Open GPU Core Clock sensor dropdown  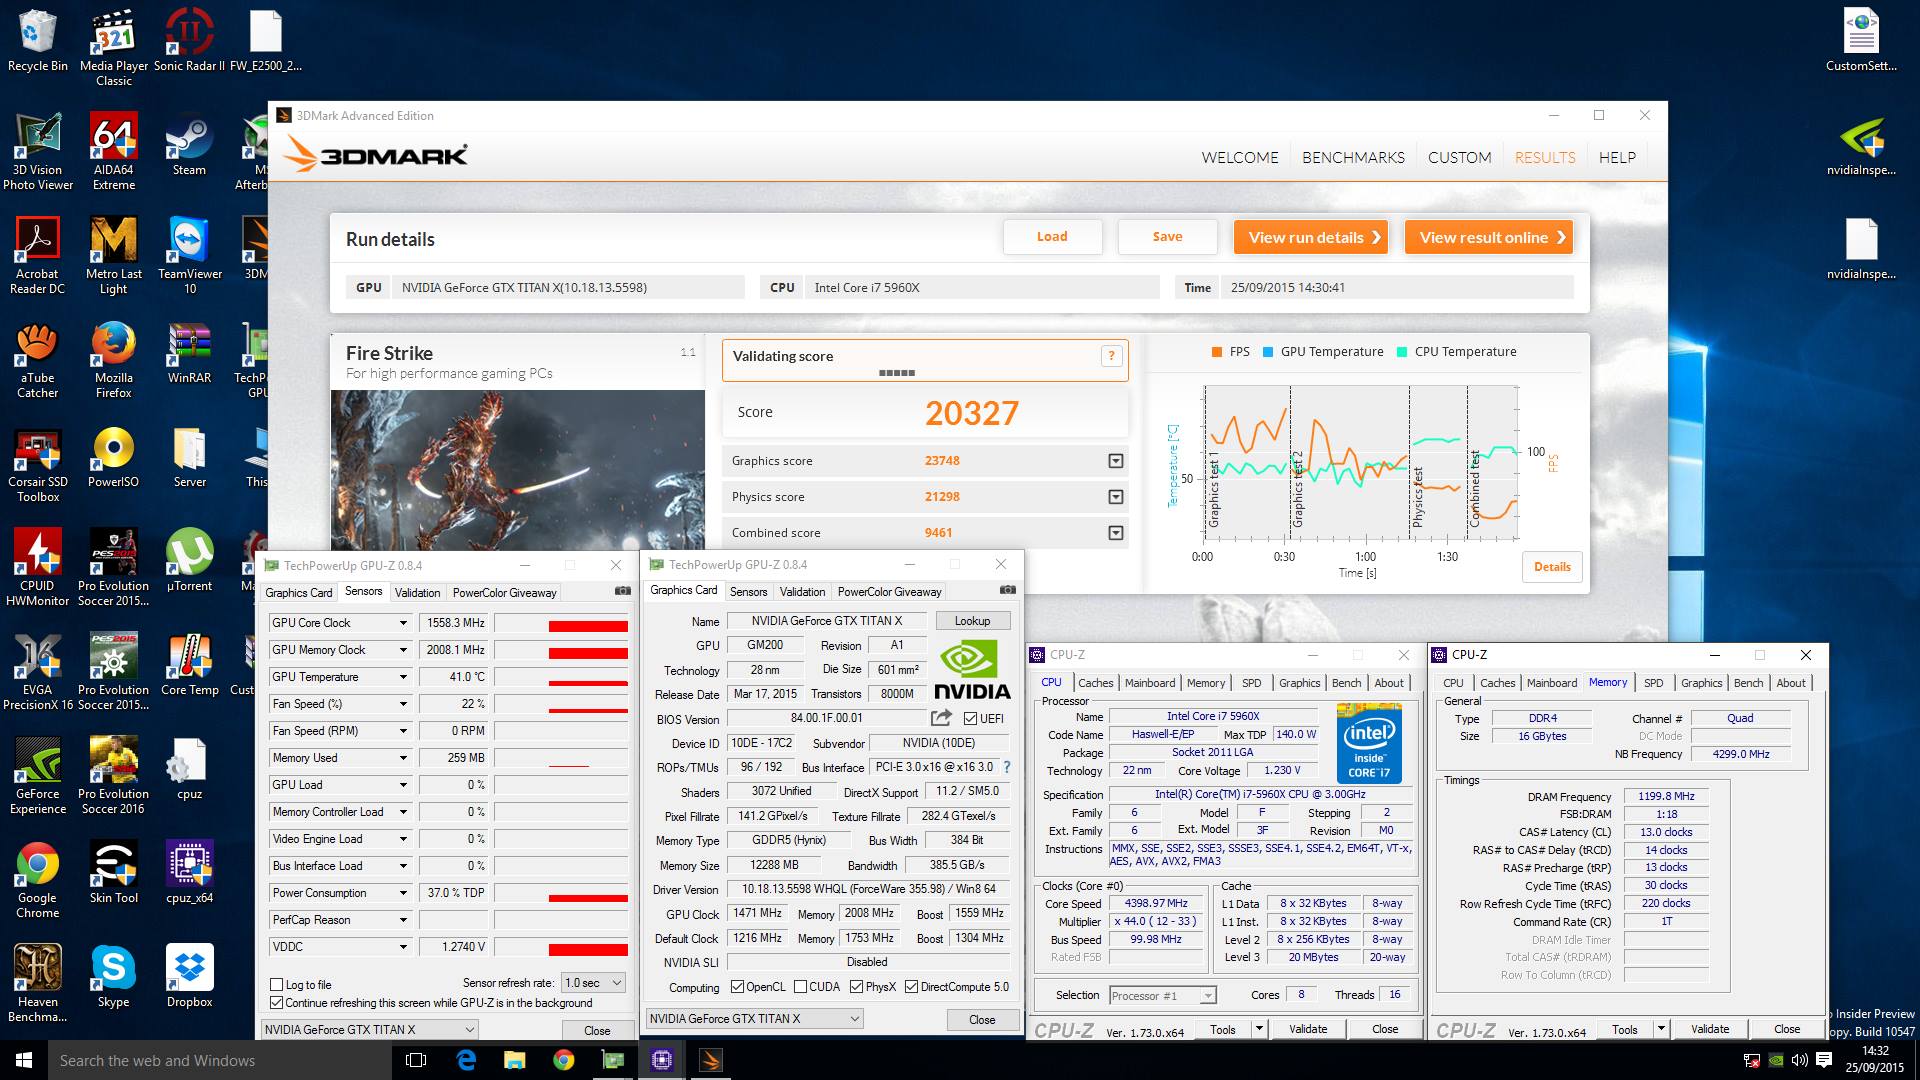point(403,623)
